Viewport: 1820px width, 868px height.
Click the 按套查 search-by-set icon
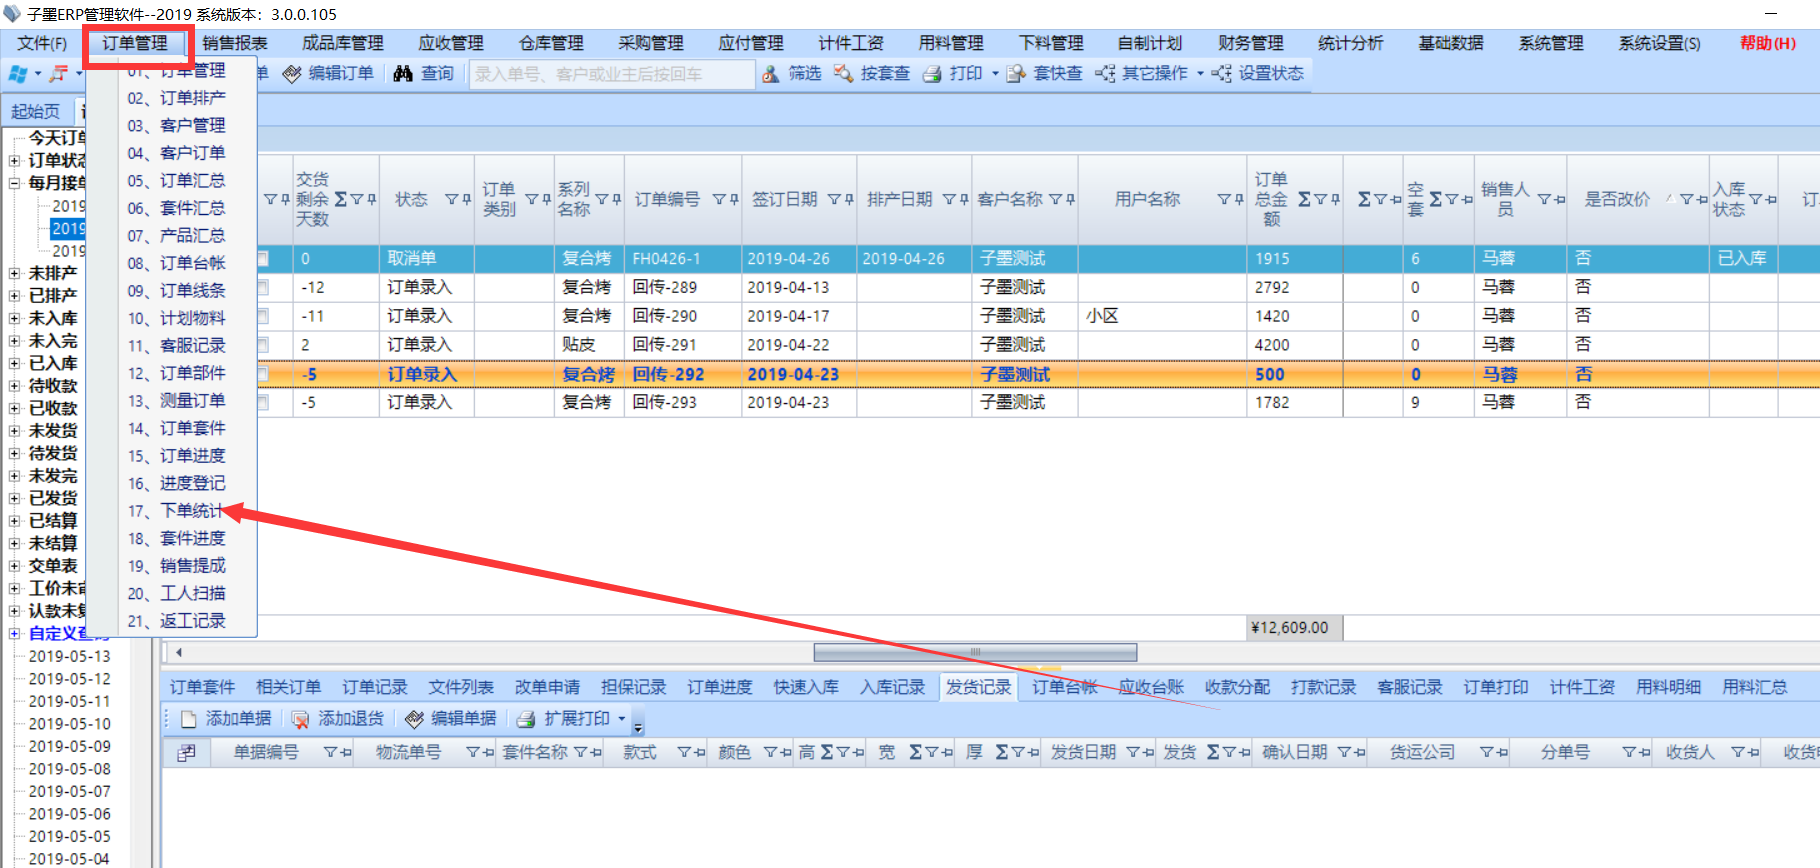[x=844, y=74]
